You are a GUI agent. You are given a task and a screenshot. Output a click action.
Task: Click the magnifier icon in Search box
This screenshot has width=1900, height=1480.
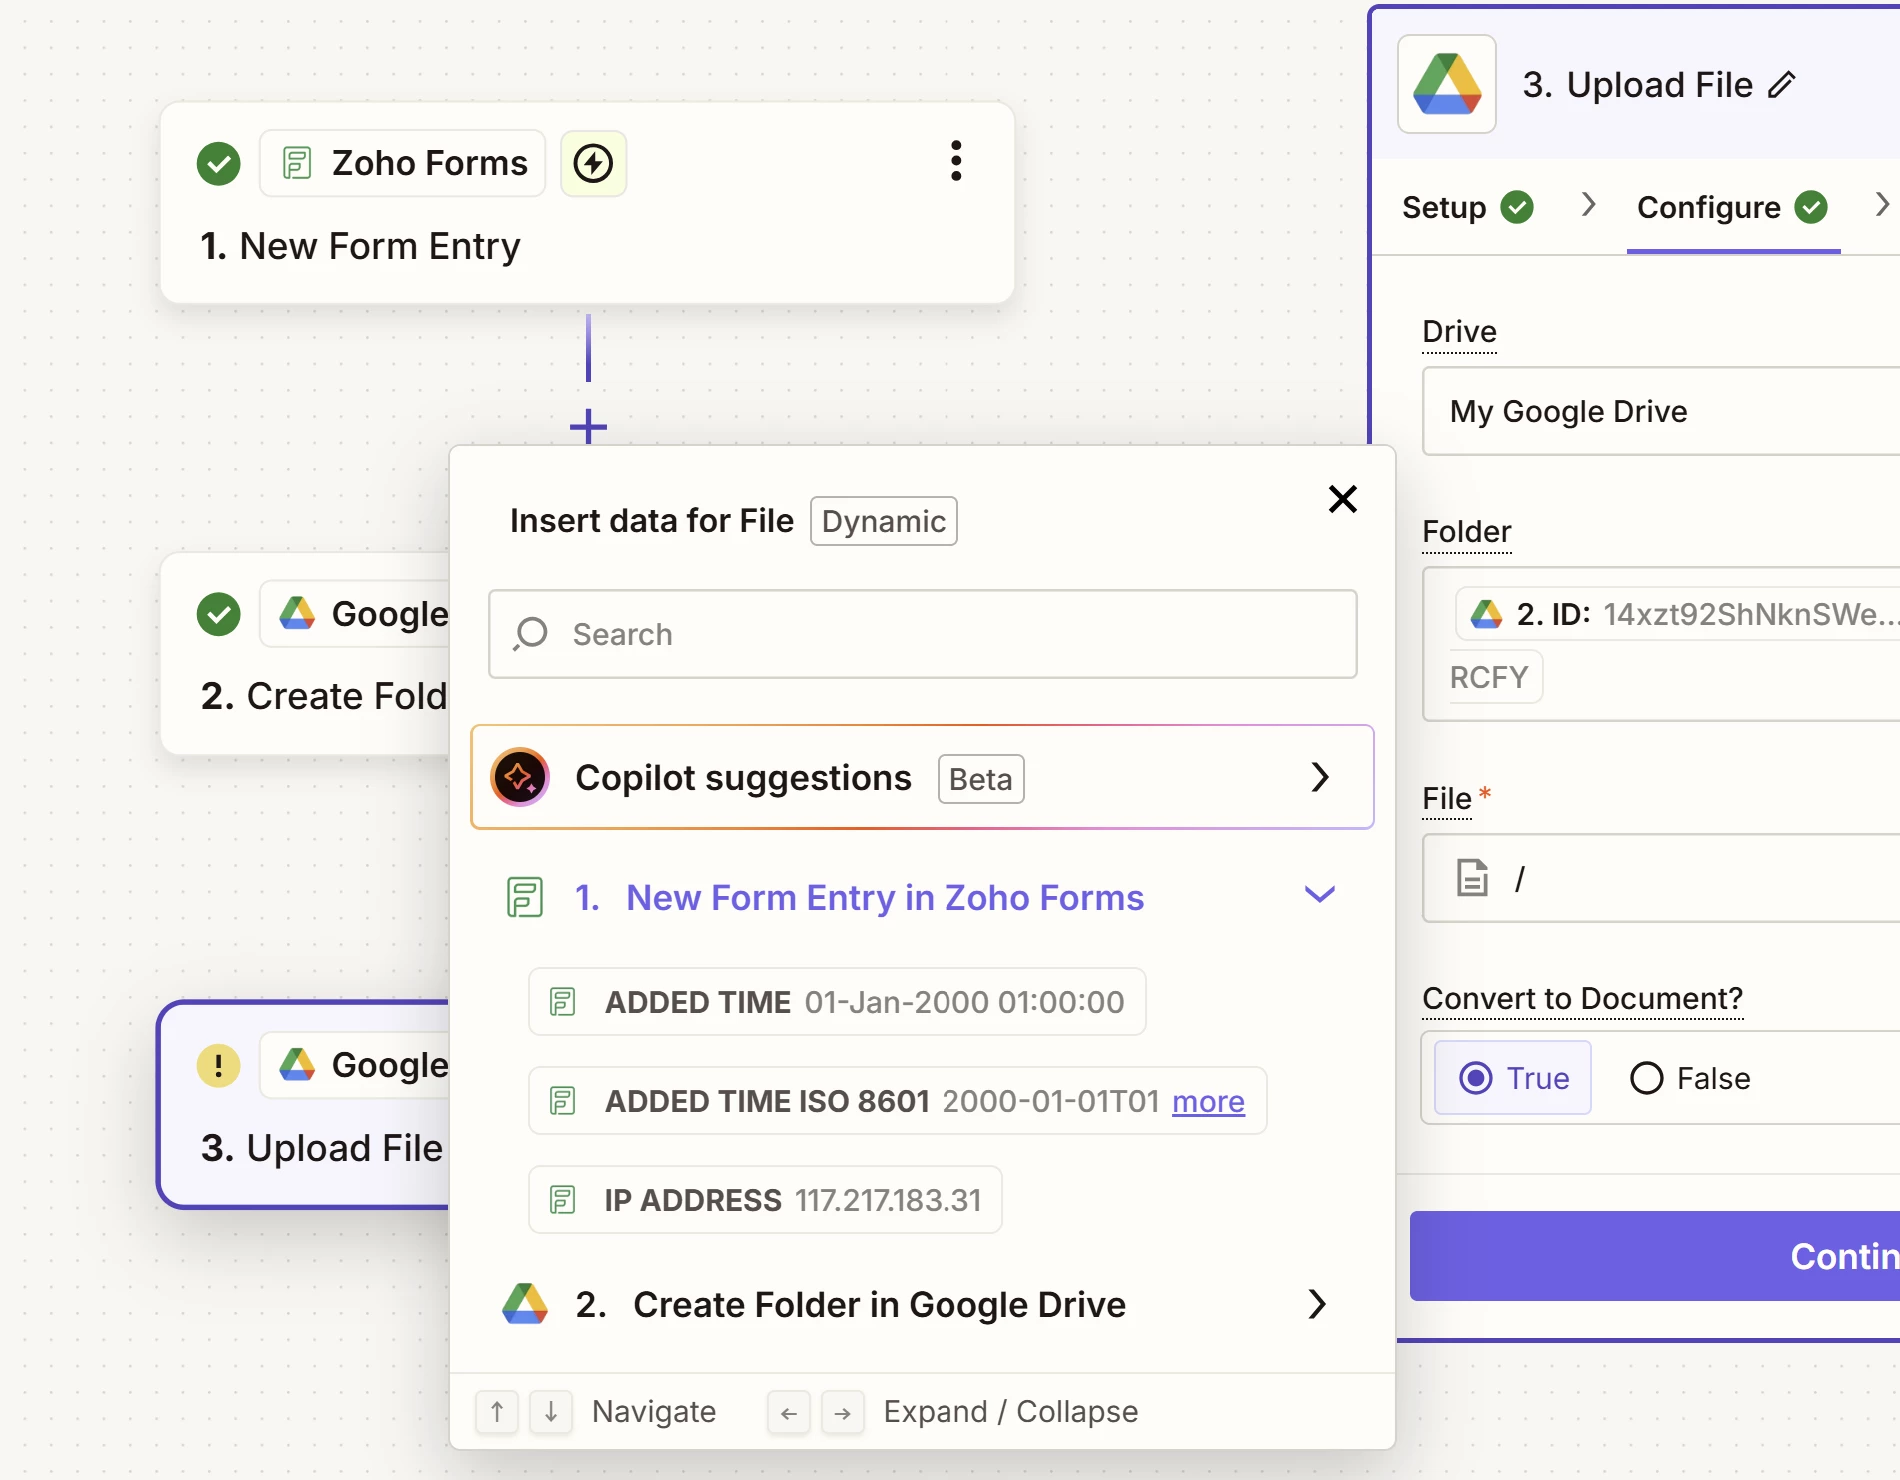tap(530, 634)
